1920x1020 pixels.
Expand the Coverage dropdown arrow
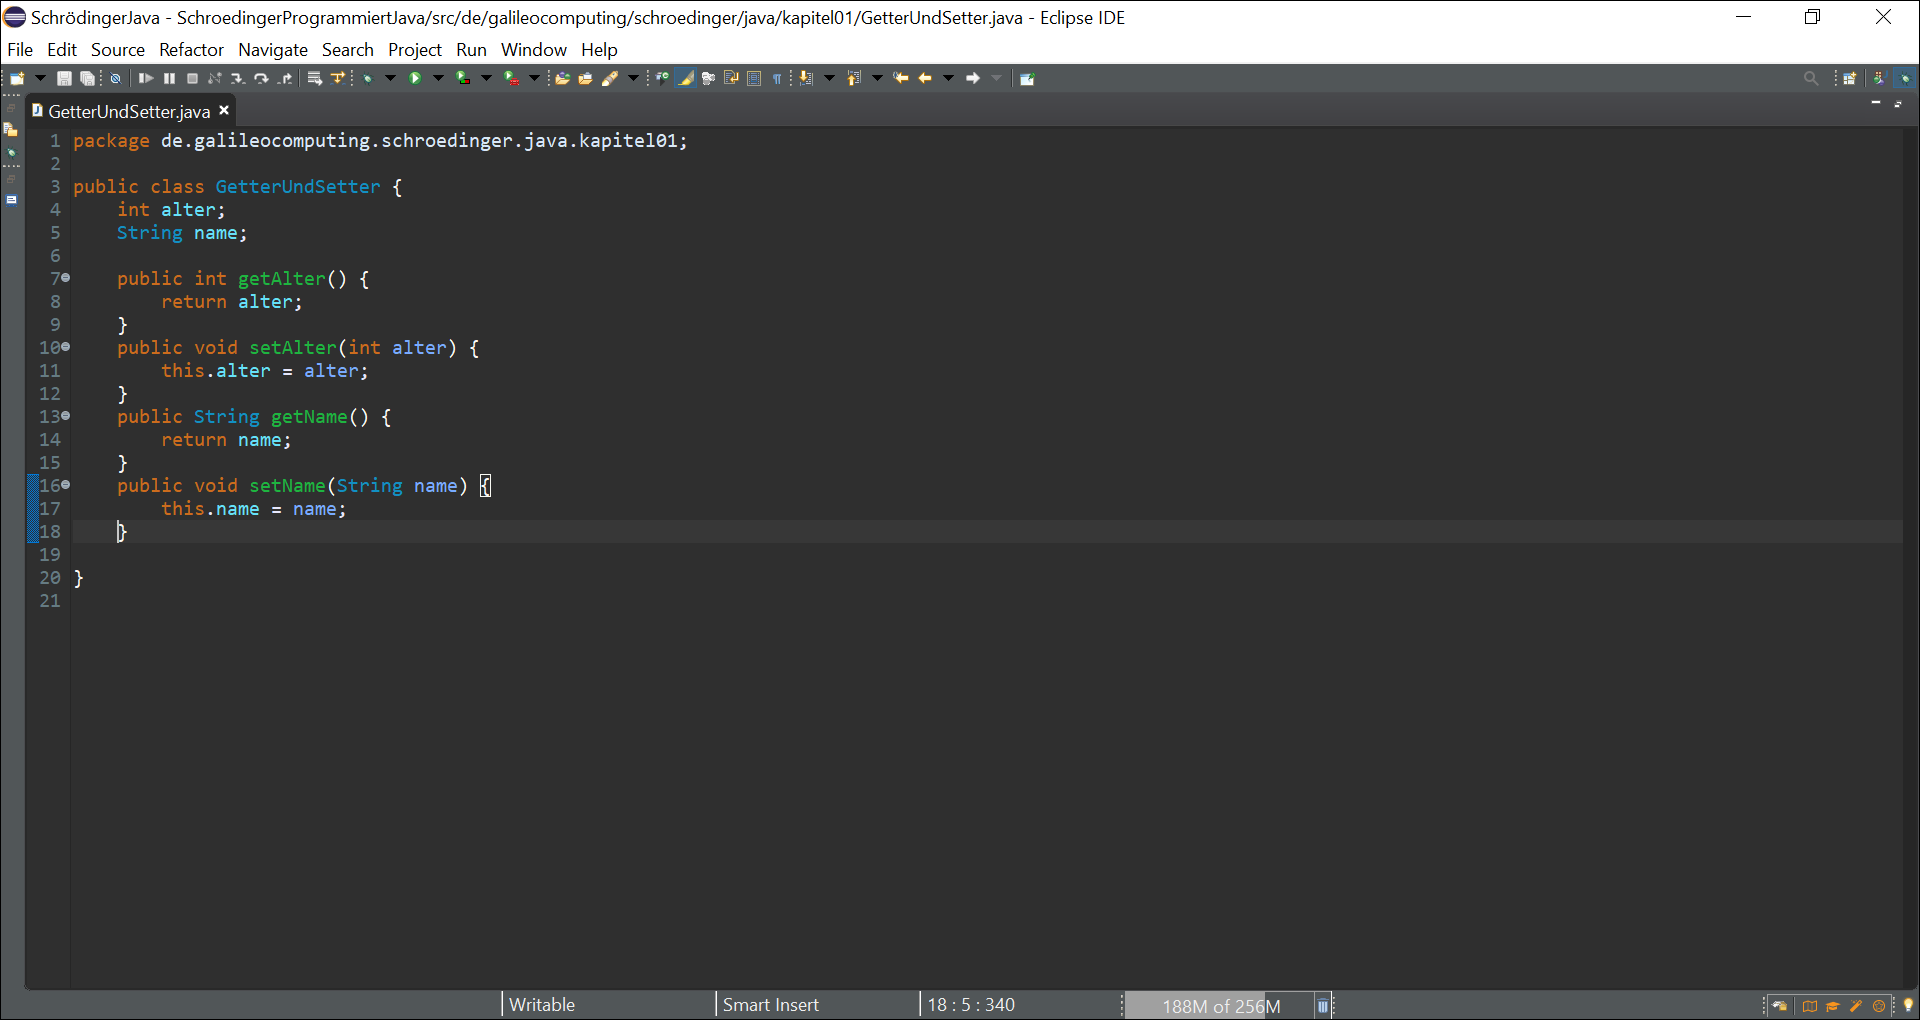click(486, 78)
